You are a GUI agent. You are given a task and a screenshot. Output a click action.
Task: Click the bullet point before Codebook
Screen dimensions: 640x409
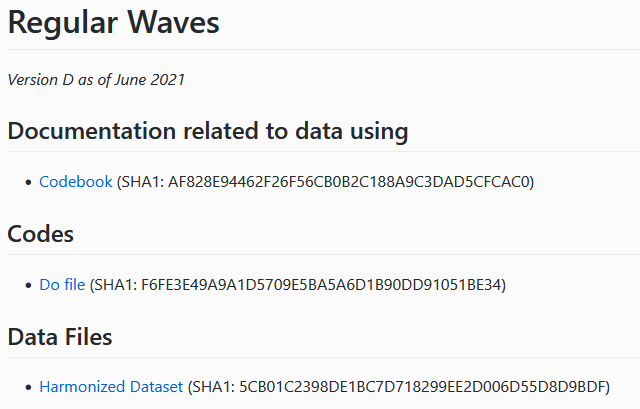(x=28, y=182)
